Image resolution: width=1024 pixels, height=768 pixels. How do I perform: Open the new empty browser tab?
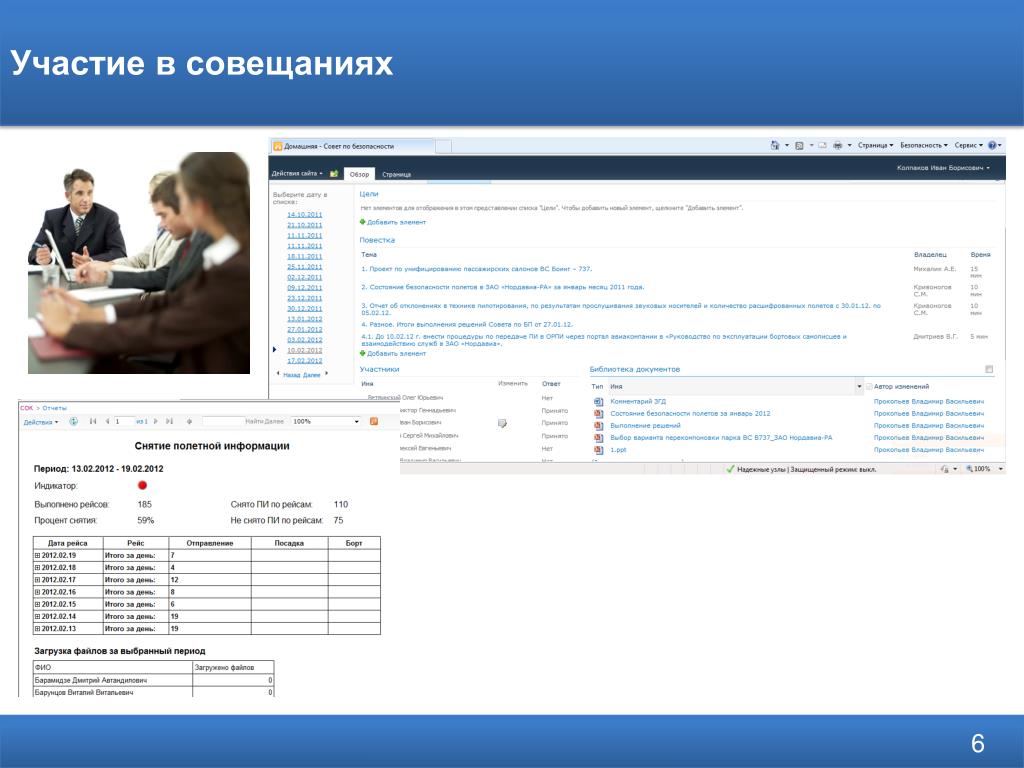pos(443,146)
